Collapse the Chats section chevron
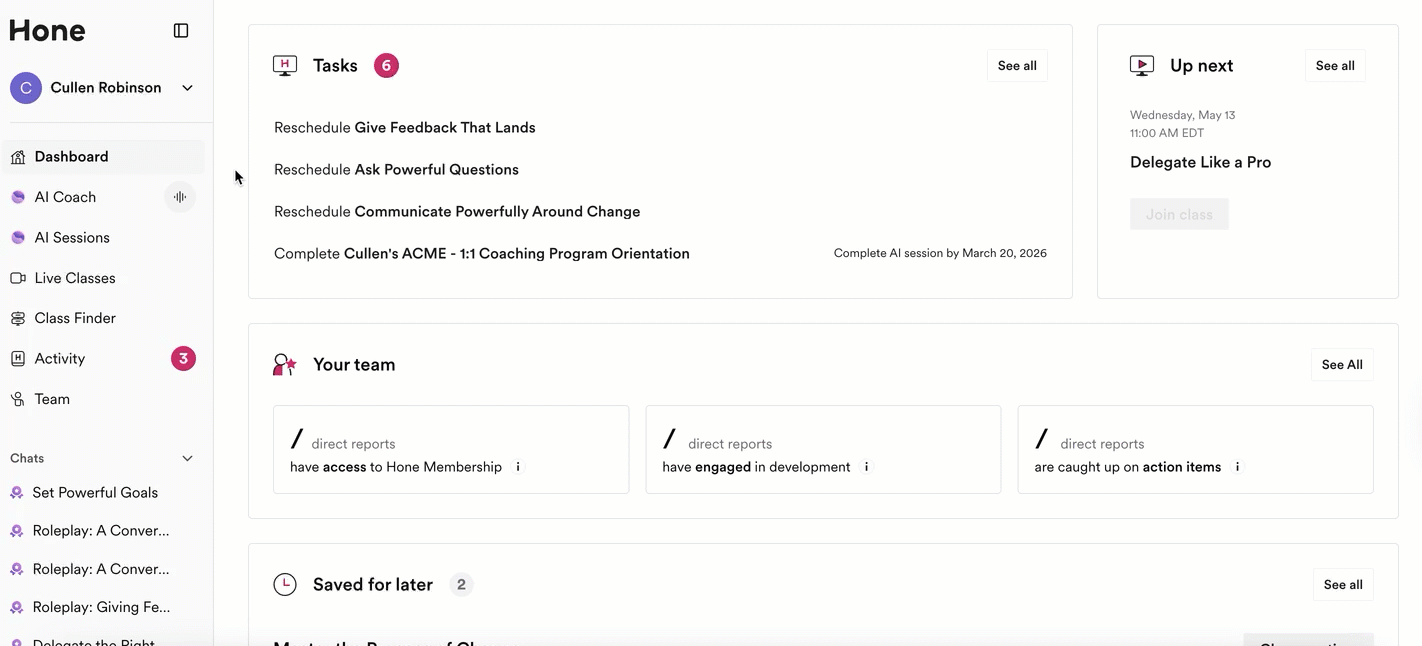The height and width of the screenshot is (646, 1422). [187, 458]
